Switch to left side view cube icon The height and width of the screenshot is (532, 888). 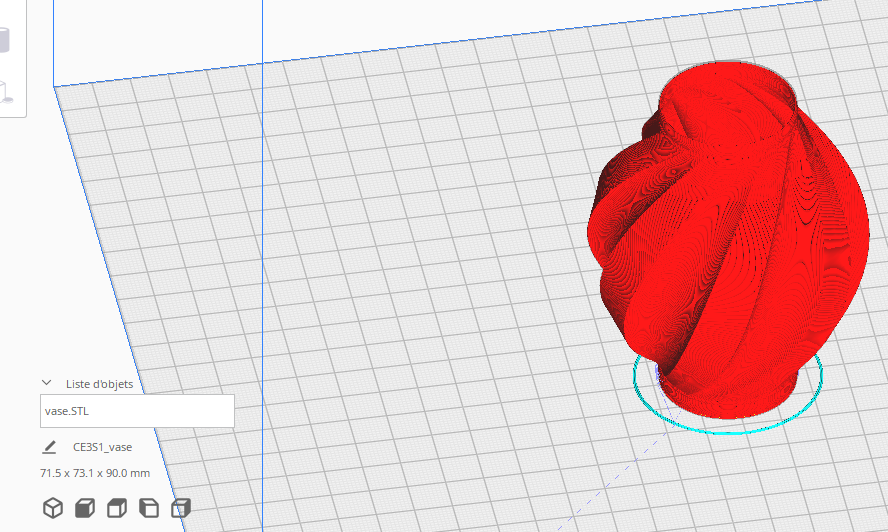click(149, 508)
